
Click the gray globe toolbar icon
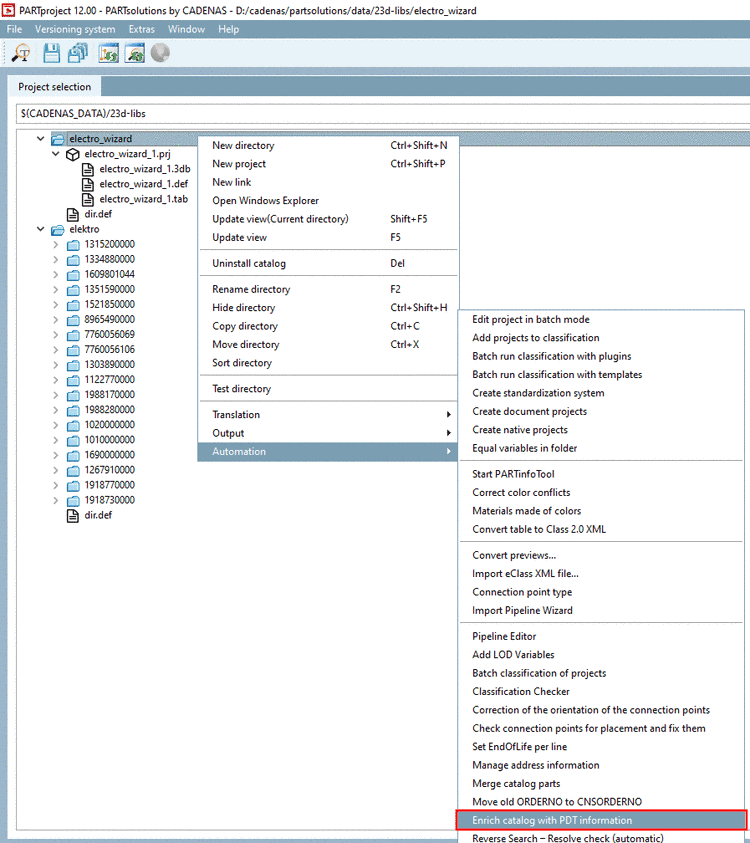click(x=160, y=53)
